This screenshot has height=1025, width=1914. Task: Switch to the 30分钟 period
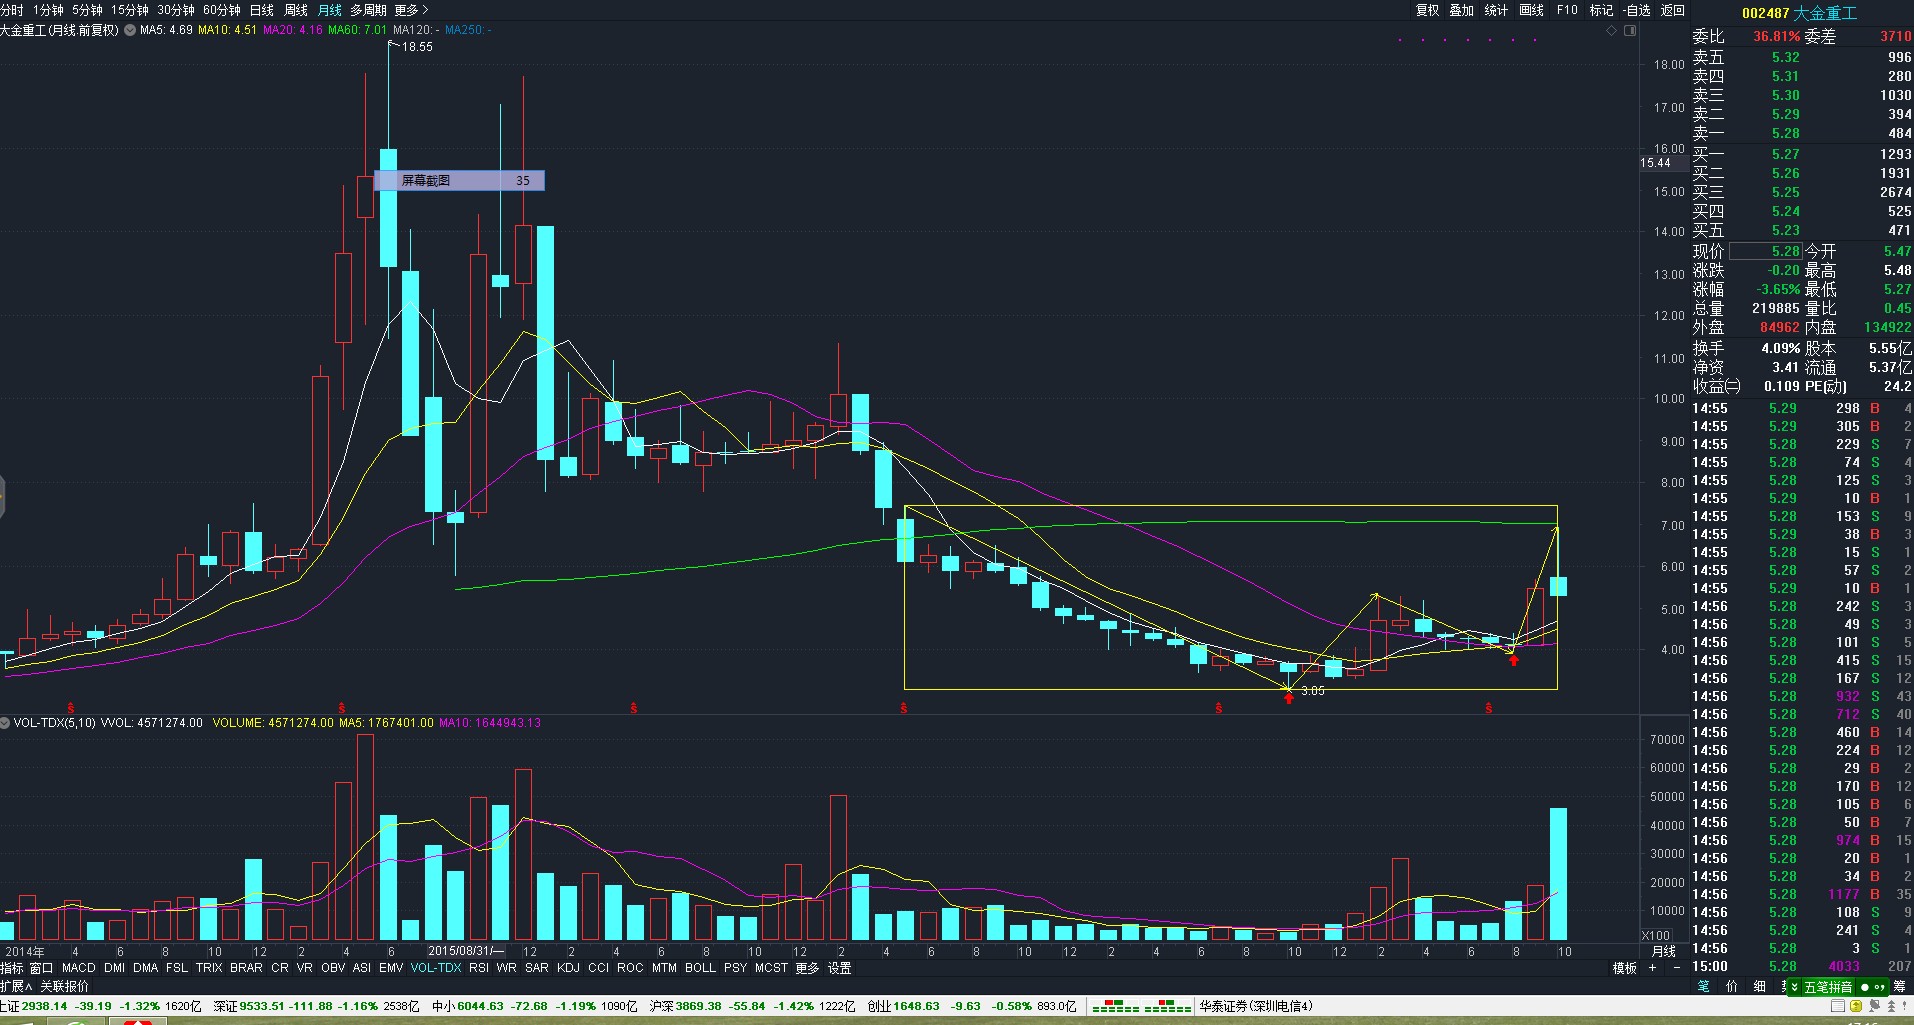176,10
